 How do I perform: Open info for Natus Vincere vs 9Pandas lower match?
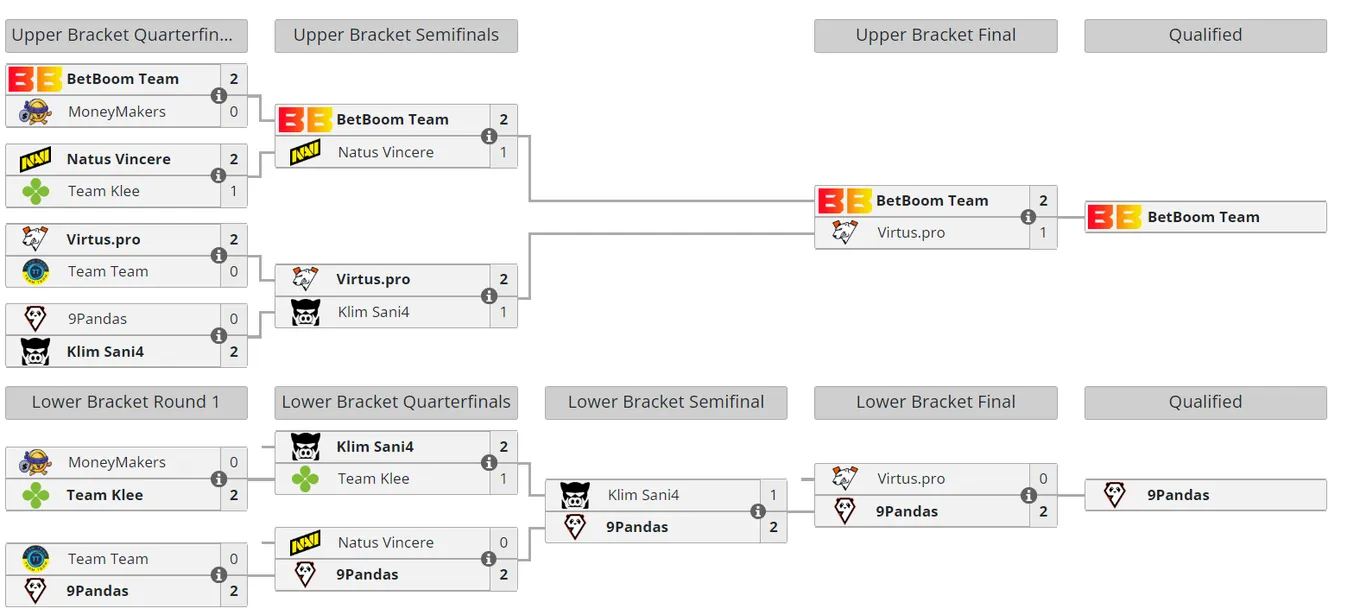(488, 559)
